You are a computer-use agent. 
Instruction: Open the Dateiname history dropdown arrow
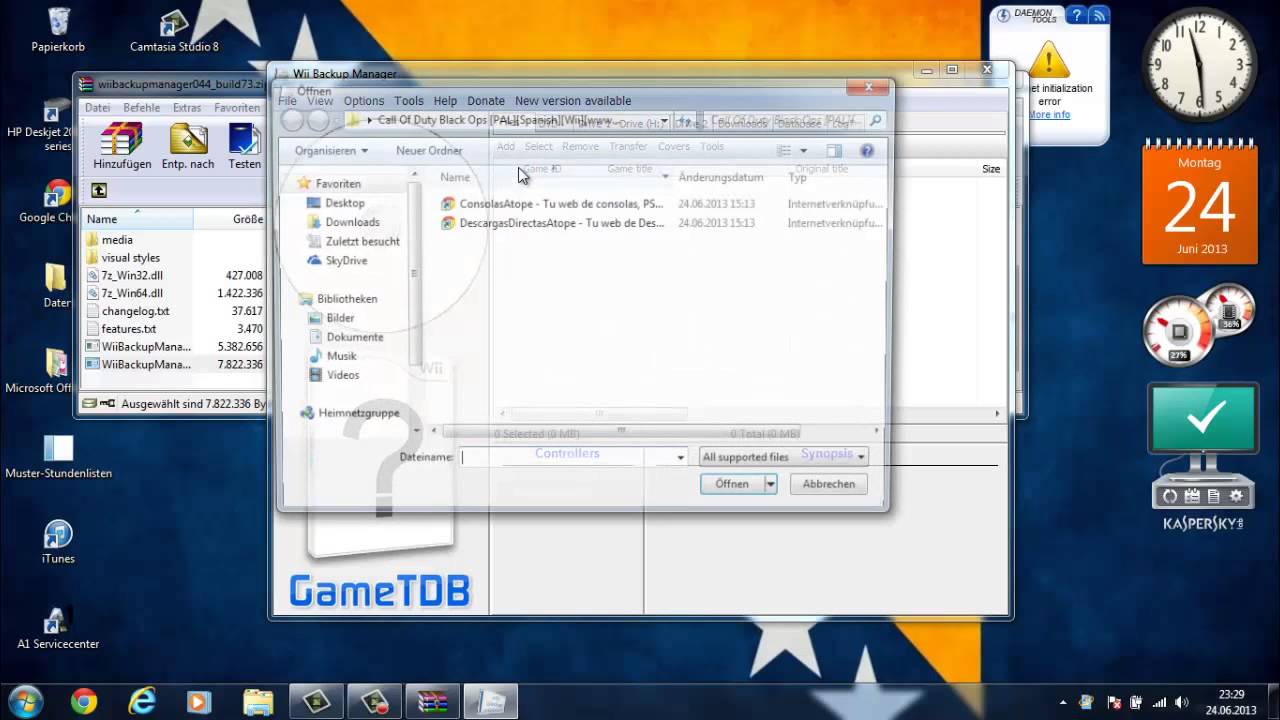[x=680, y=457]
